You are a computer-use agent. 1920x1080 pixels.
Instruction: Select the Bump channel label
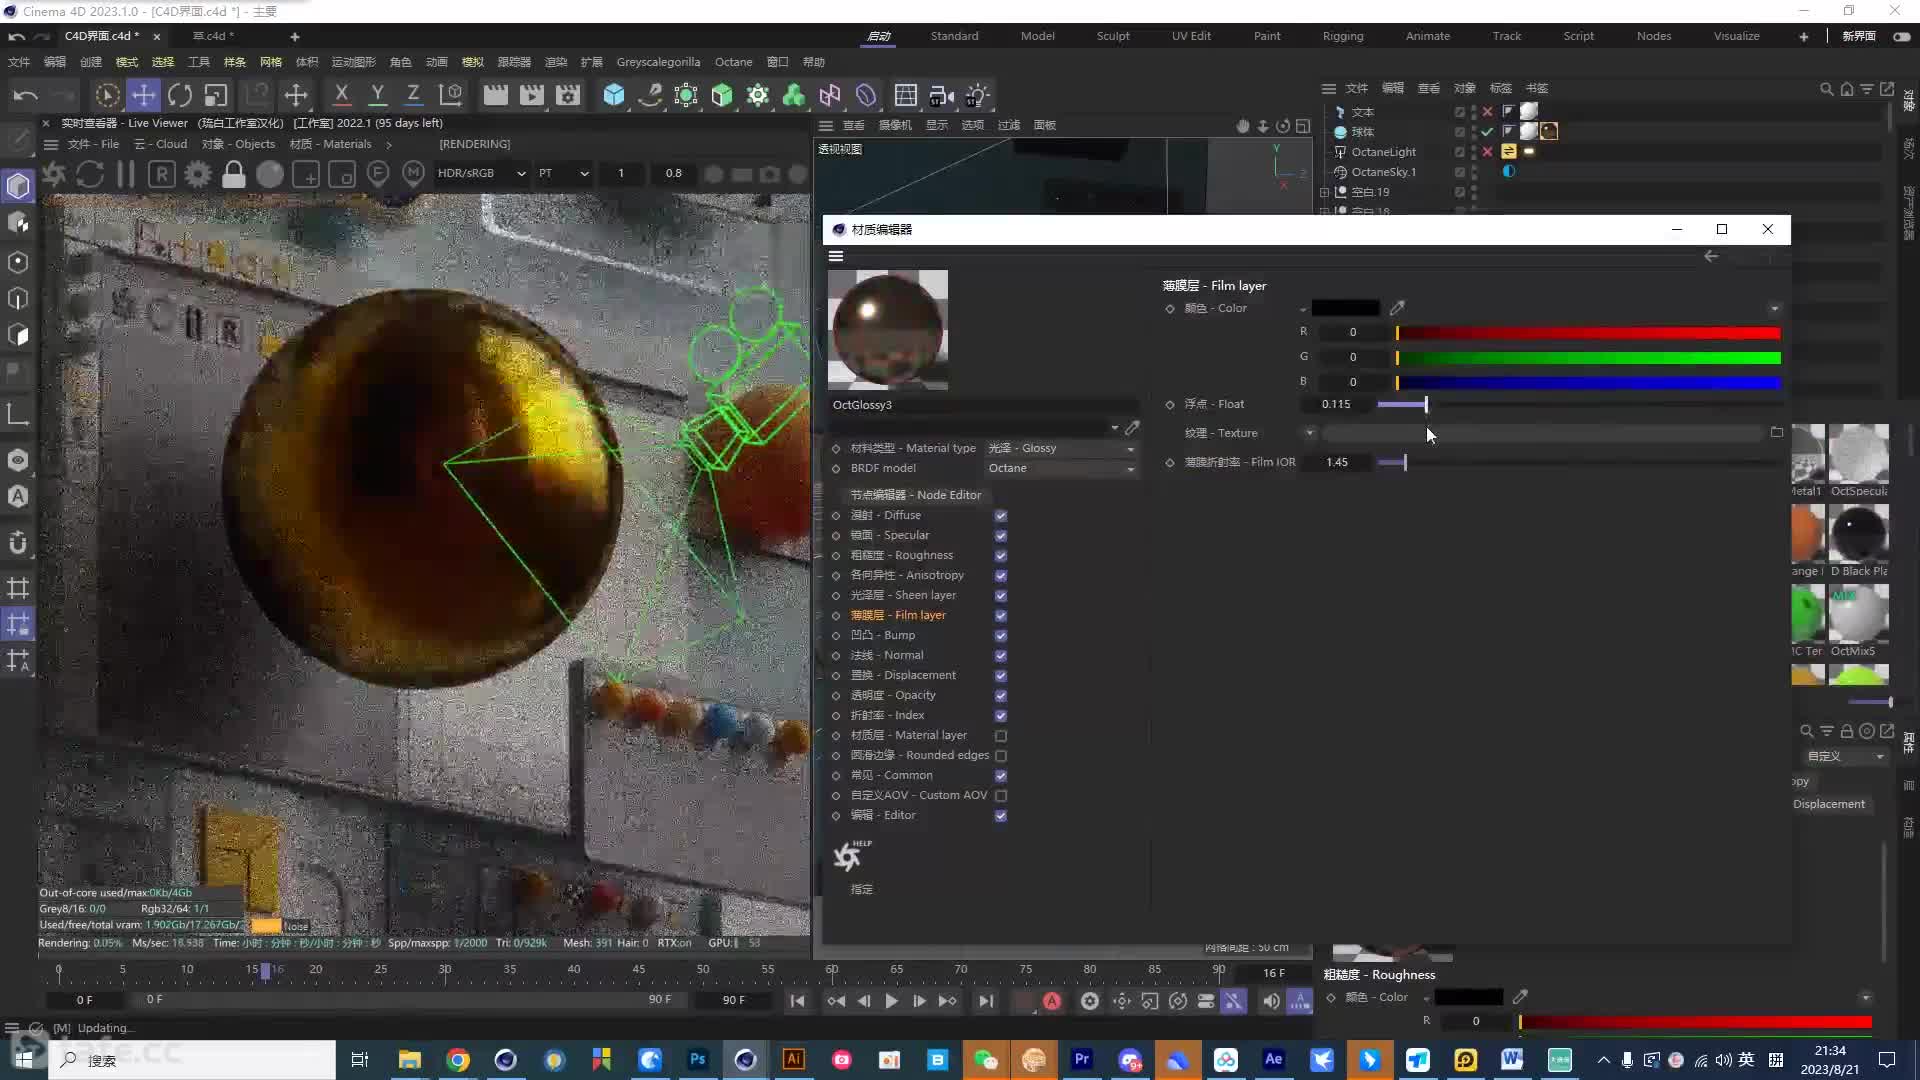(x=882, y=635)
